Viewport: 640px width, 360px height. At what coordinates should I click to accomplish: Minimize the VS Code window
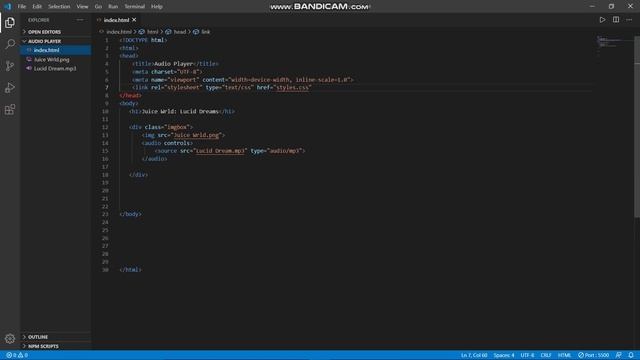point(592,6)
